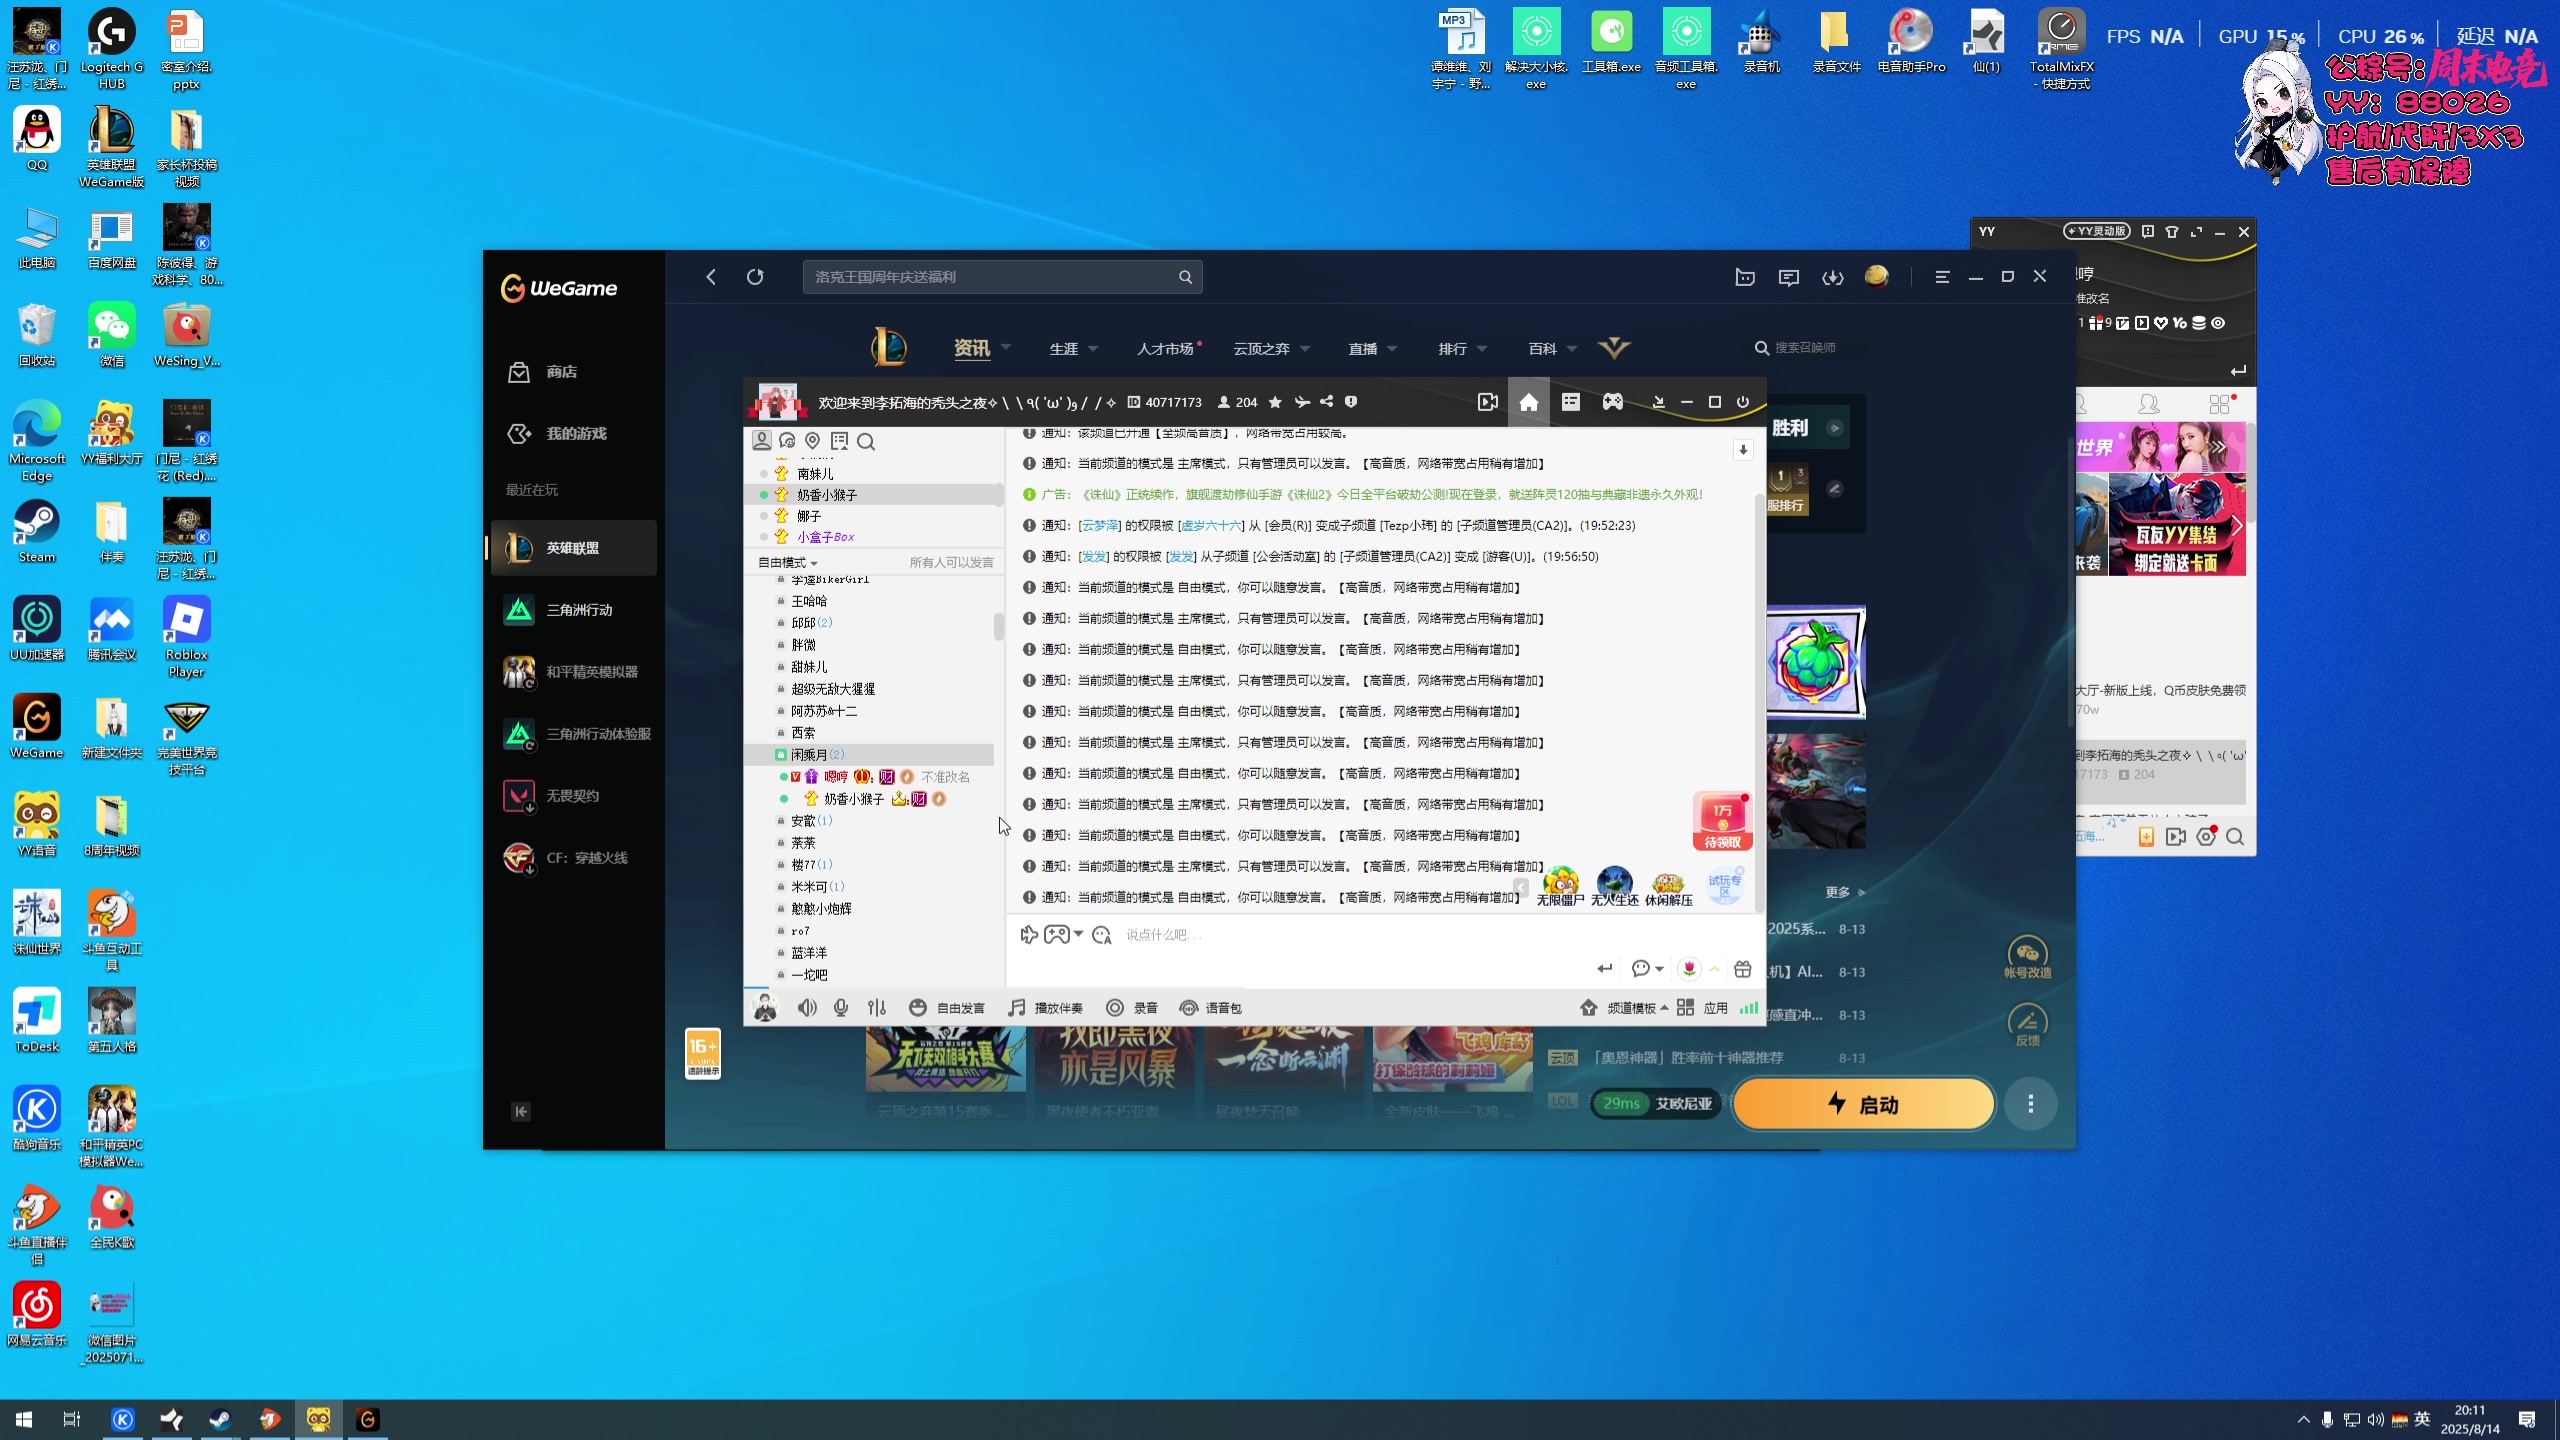Click the headset chat icon above channel tree

point(787,441)
